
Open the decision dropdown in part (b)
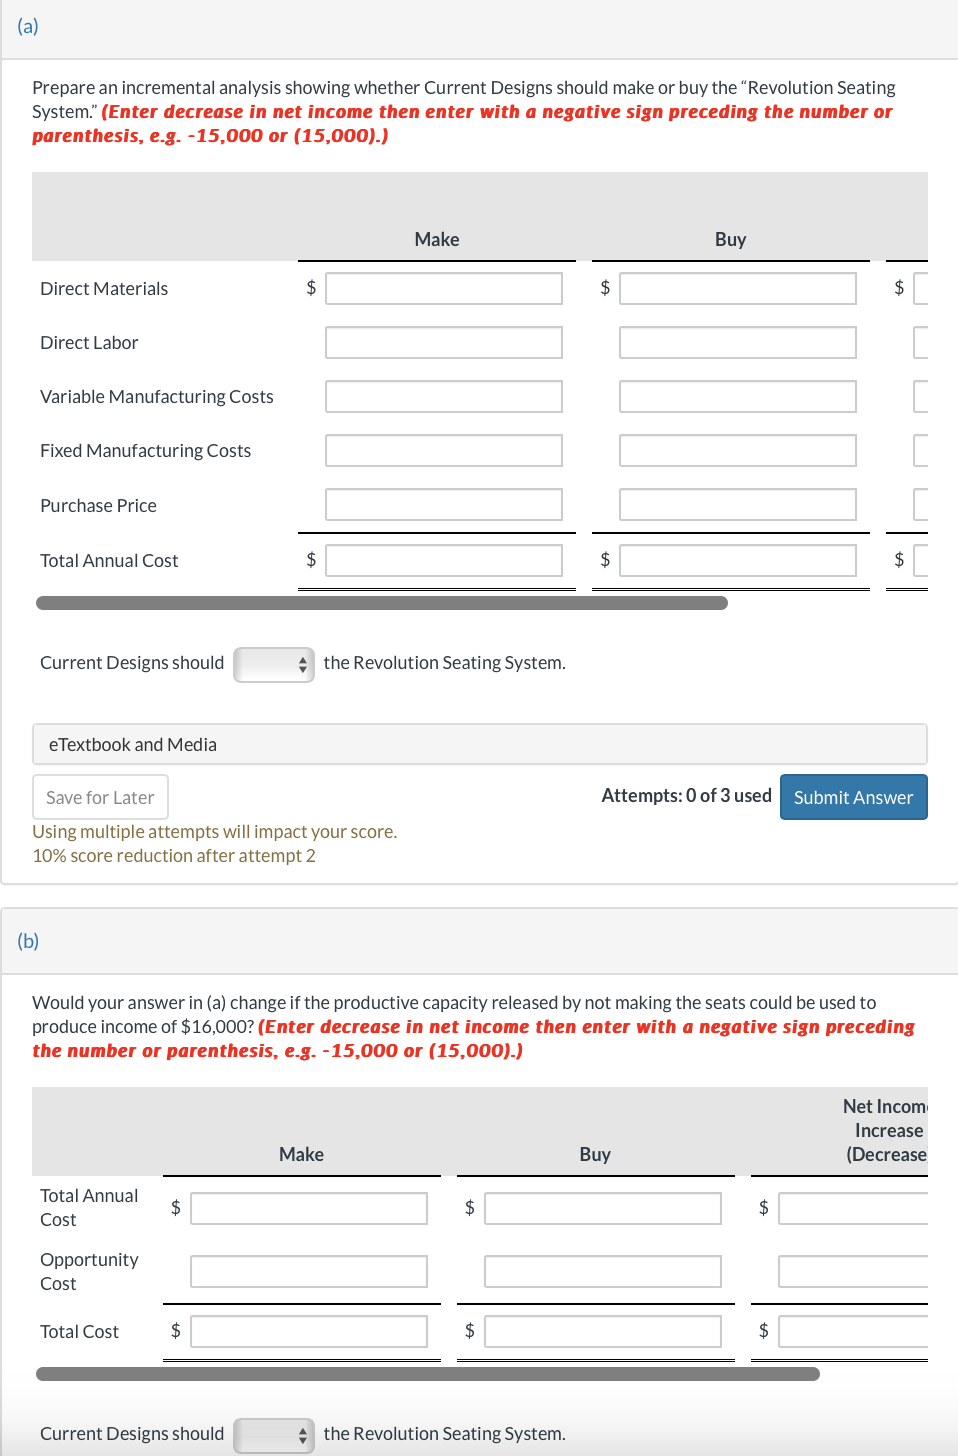274,1435
